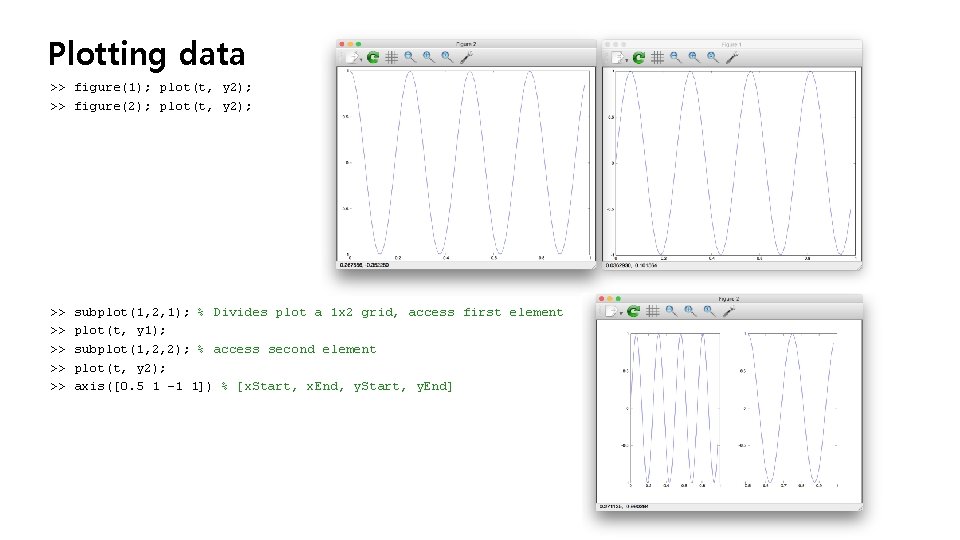Open wrench settings in single-plot Figure 2 window
This screenshot has height=540, width=960.
[x=466, y=57]
